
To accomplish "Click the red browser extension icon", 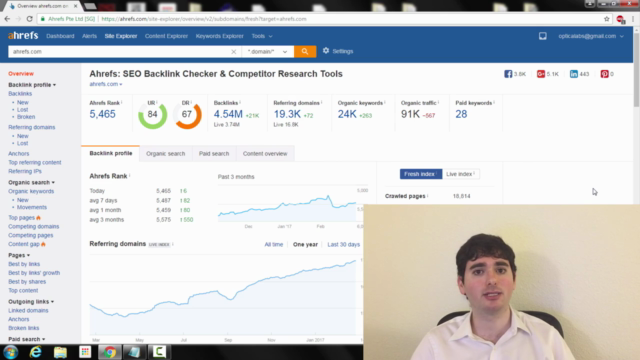I will 620,19.
